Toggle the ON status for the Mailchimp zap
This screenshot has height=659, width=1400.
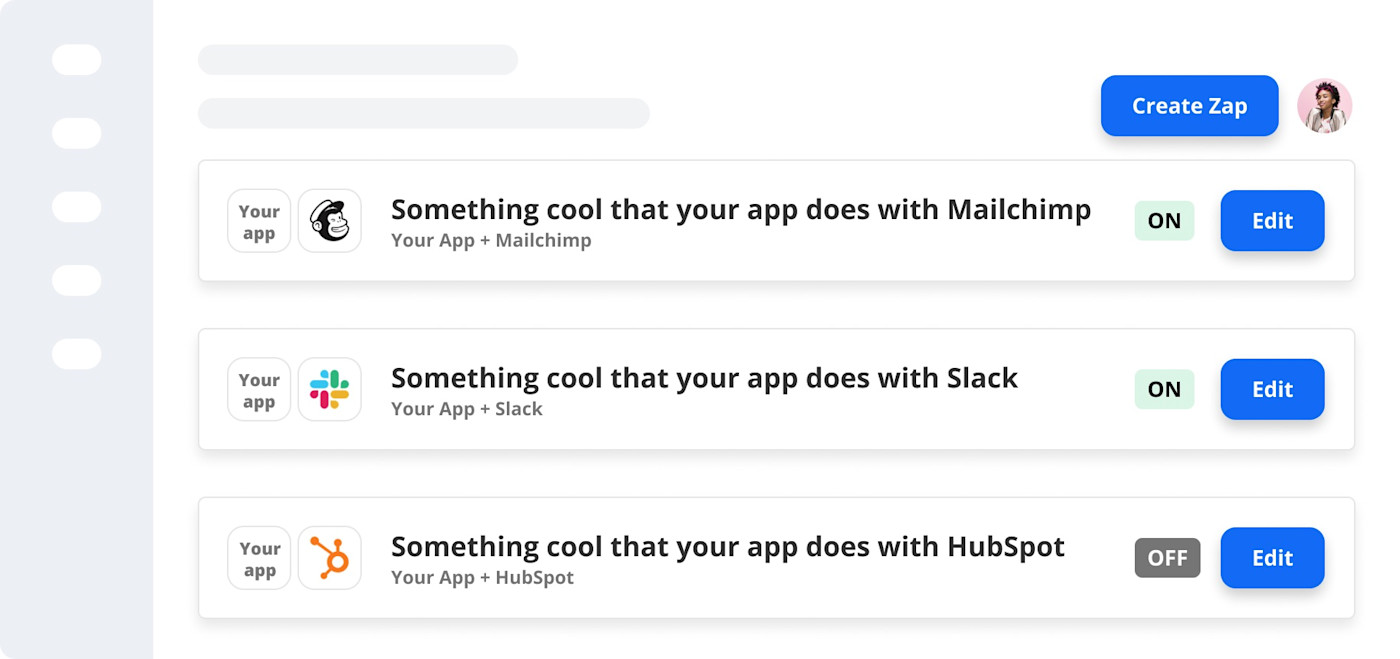tap(1164, 221)
